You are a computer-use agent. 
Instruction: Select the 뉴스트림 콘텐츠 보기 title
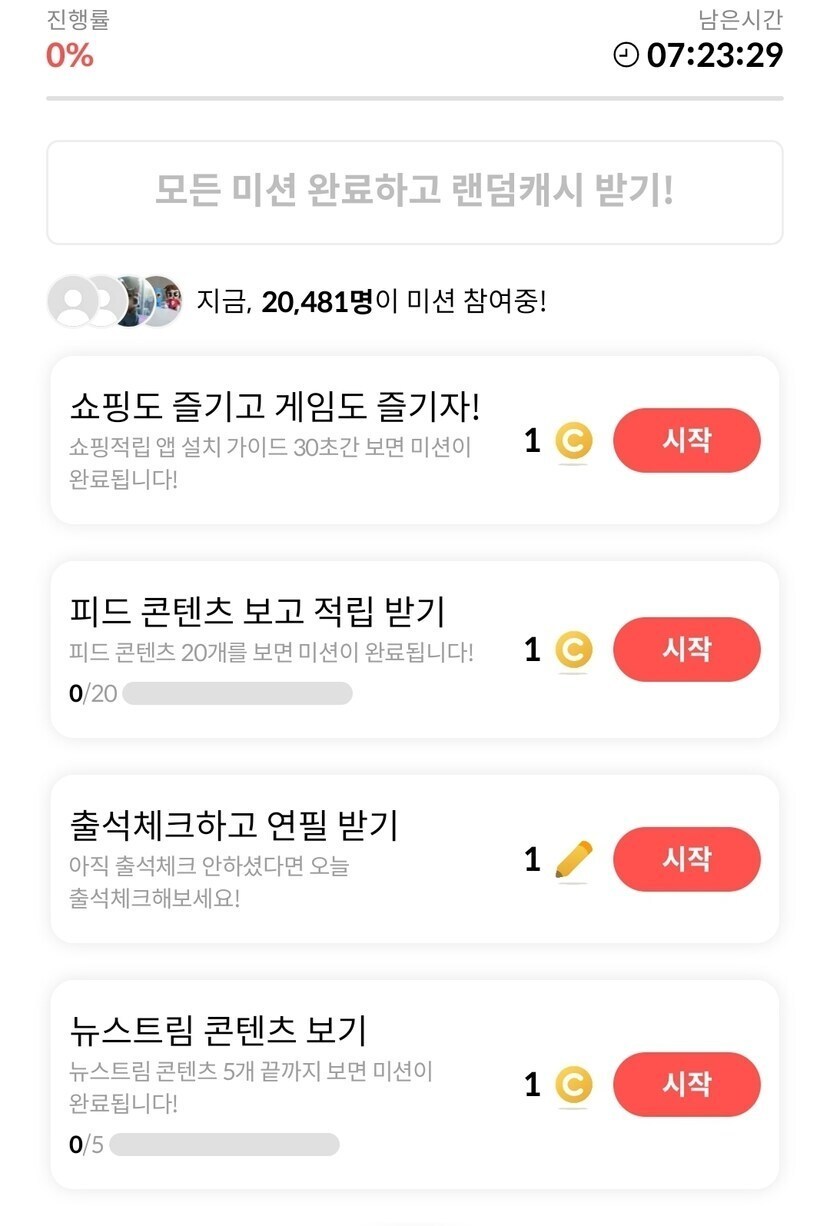tap(219, 1029)
